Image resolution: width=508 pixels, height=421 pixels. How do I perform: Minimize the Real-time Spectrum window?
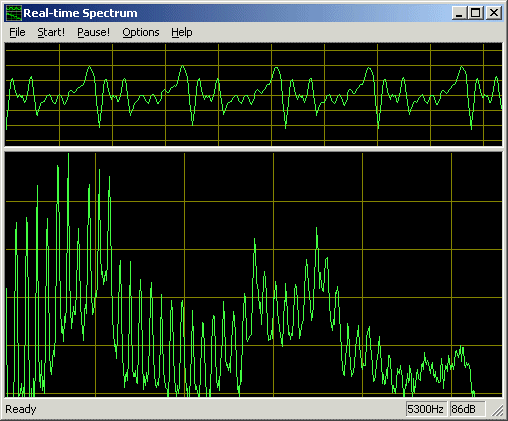pyautogui.click(x=459, y=13)
